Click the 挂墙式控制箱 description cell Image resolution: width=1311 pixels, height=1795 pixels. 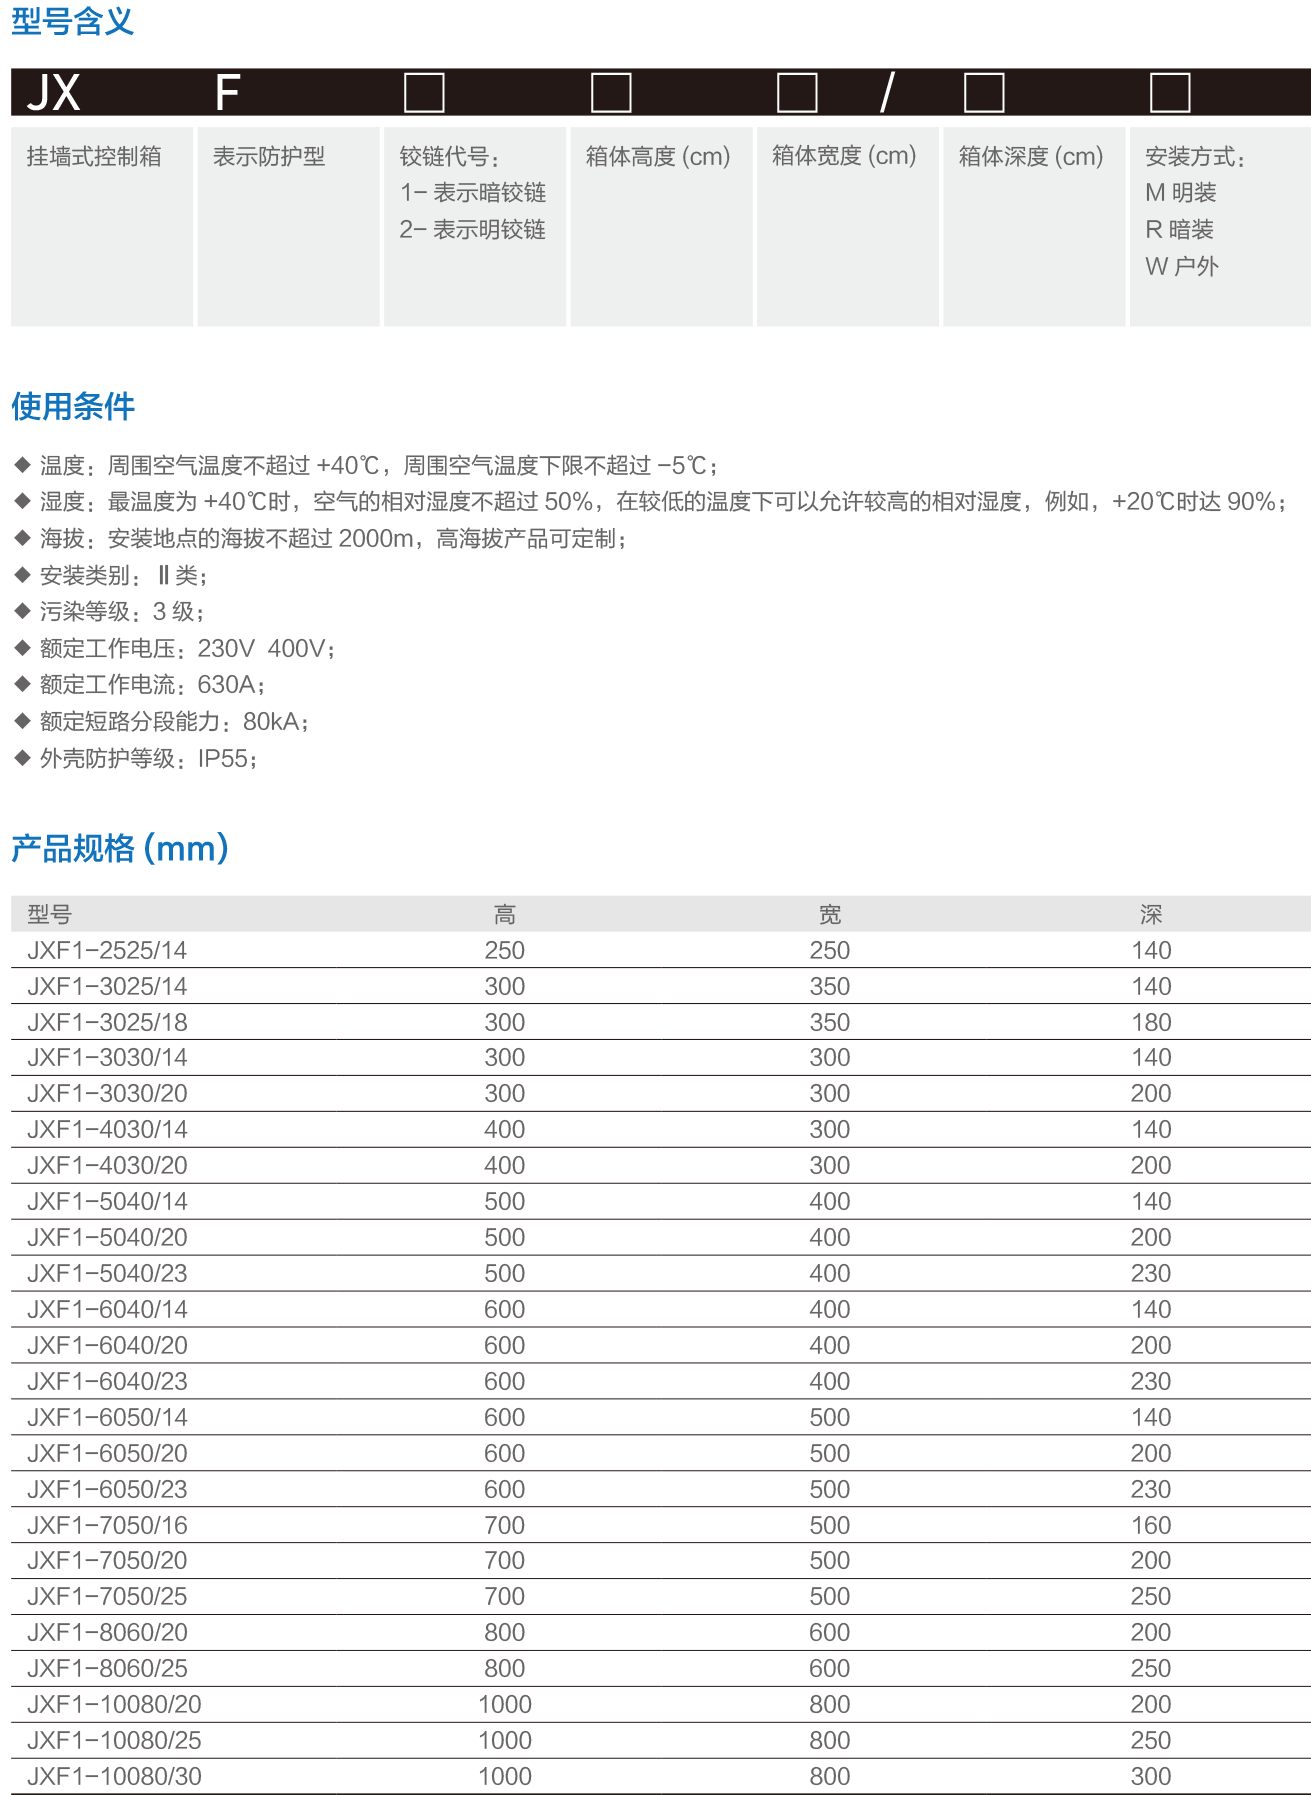click(94, 157)
